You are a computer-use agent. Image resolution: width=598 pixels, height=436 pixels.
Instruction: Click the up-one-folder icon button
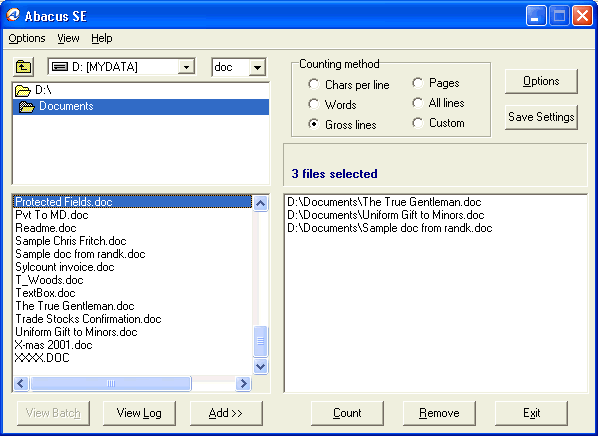pyautogui.click(x=23, y=67)
